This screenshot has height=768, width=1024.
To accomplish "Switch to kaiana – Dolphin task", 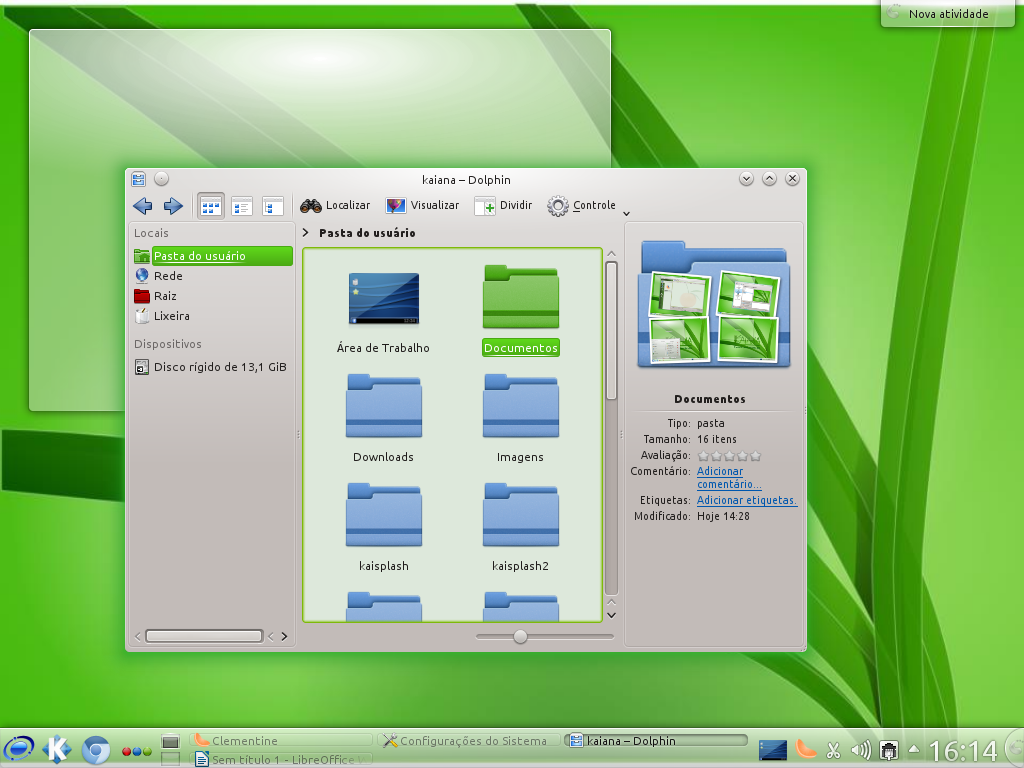I will 656,741.
